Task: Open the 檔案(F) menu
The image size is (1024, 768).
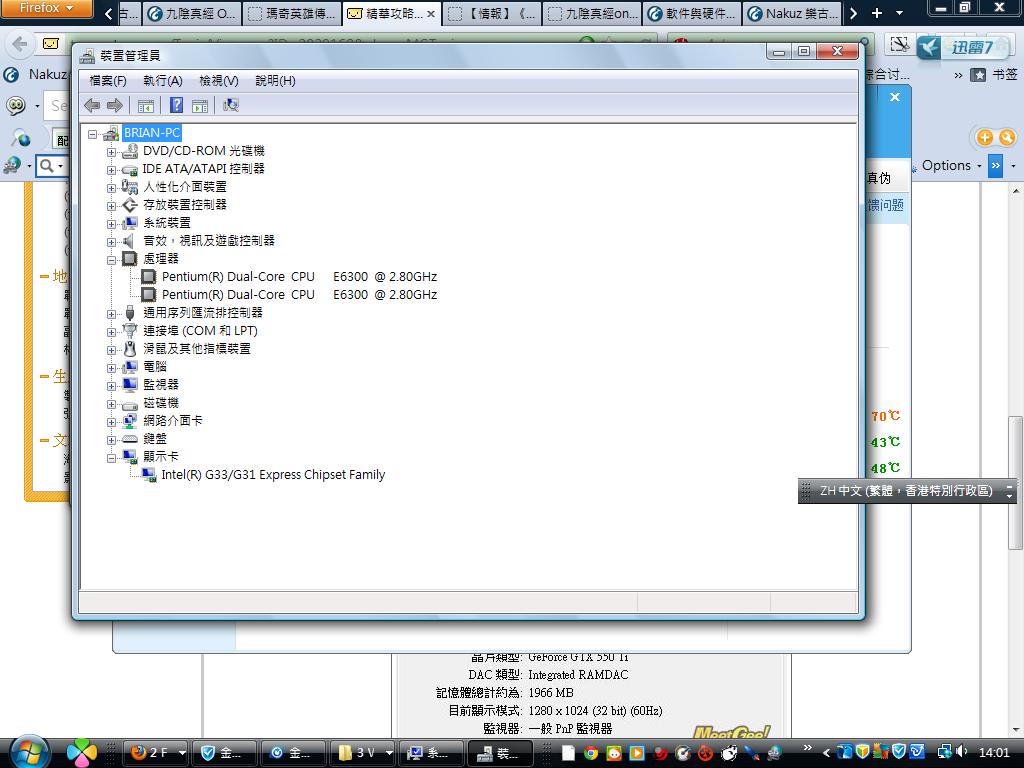Action: coord(108,81)
